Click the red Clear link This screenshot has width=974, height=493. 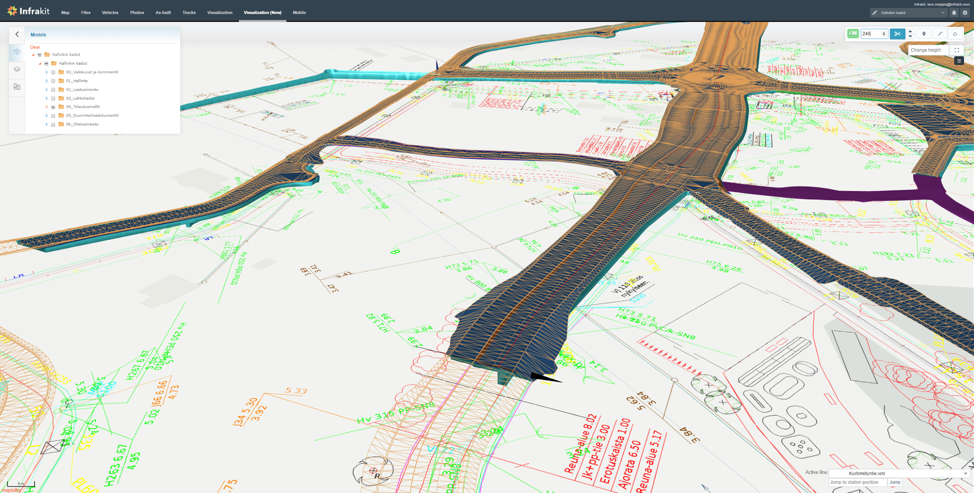(35, 47)
